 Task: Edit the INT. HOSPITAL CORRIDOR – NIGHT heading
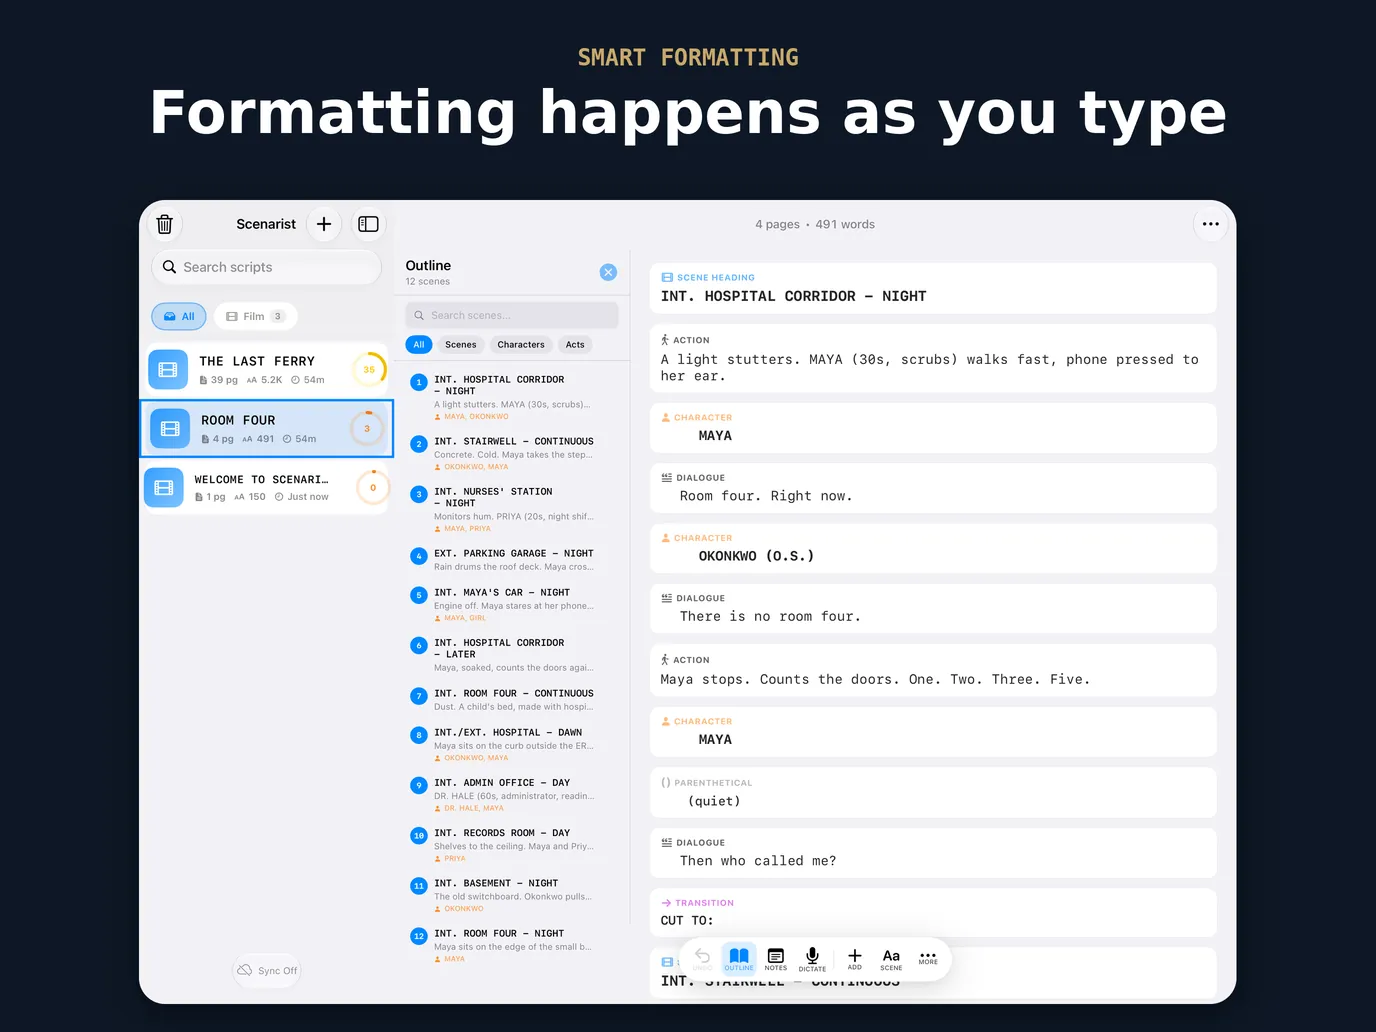[x=793, y=296]
